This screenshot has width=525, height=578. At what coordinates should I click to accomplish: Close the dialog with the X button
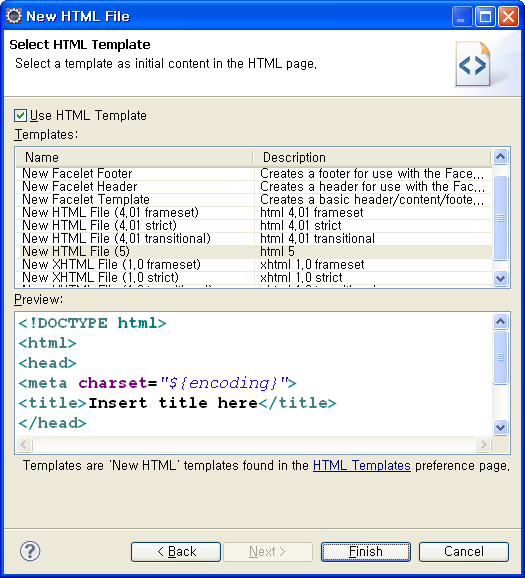pyautogui.click(x=508, y=17)
